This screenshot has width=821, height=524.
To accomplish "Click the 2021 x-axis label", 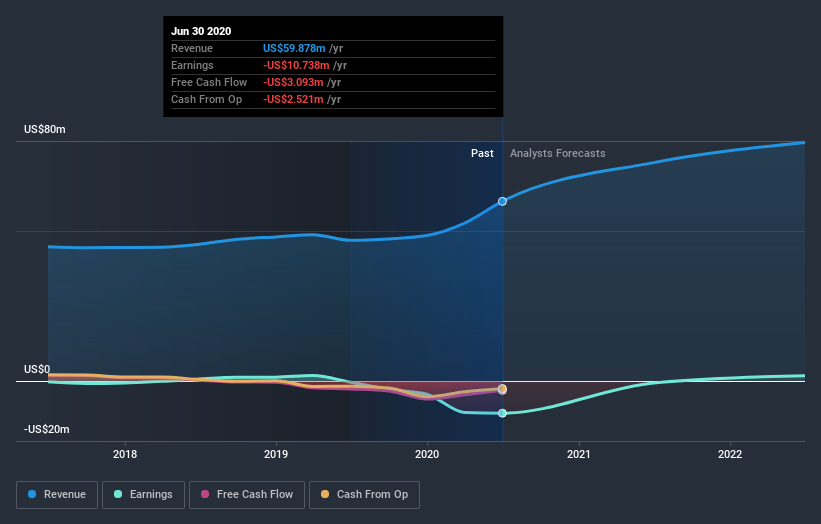I will 579,454.
